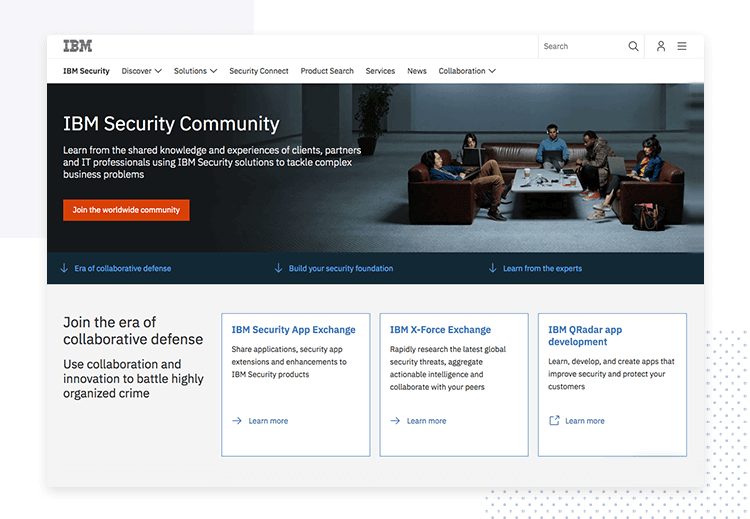The height and width of the screenshot is (519, 750).
Task: Expand the Collaboration dropdown chevron
Action: (492, 71)
